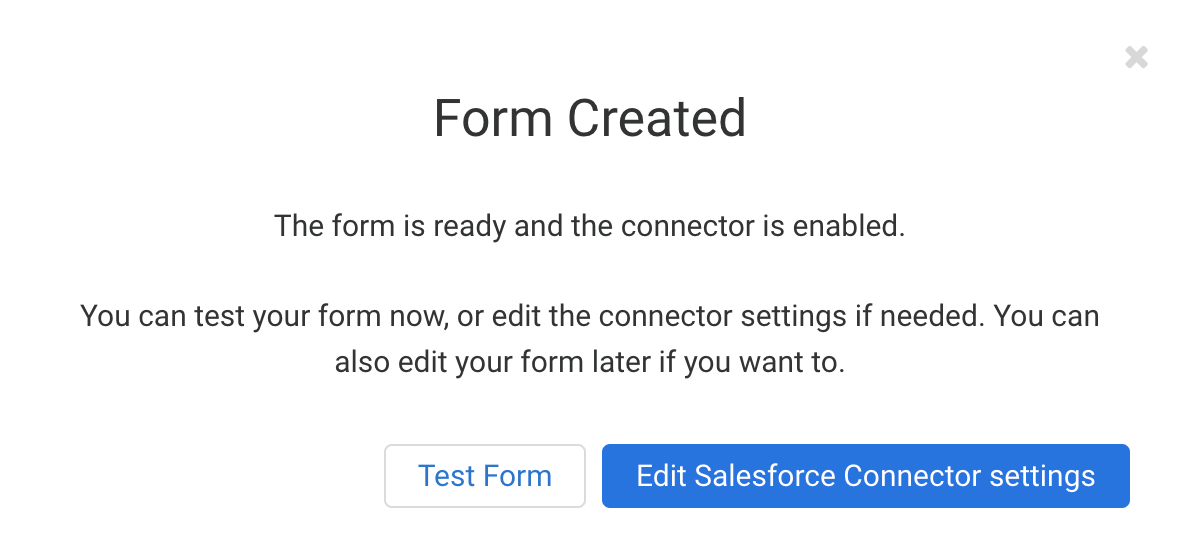The height and width of the screenshot is (558, 1182).
Task: Click the Test Form button
Action: pyautogui.click(x=485, y=476)
